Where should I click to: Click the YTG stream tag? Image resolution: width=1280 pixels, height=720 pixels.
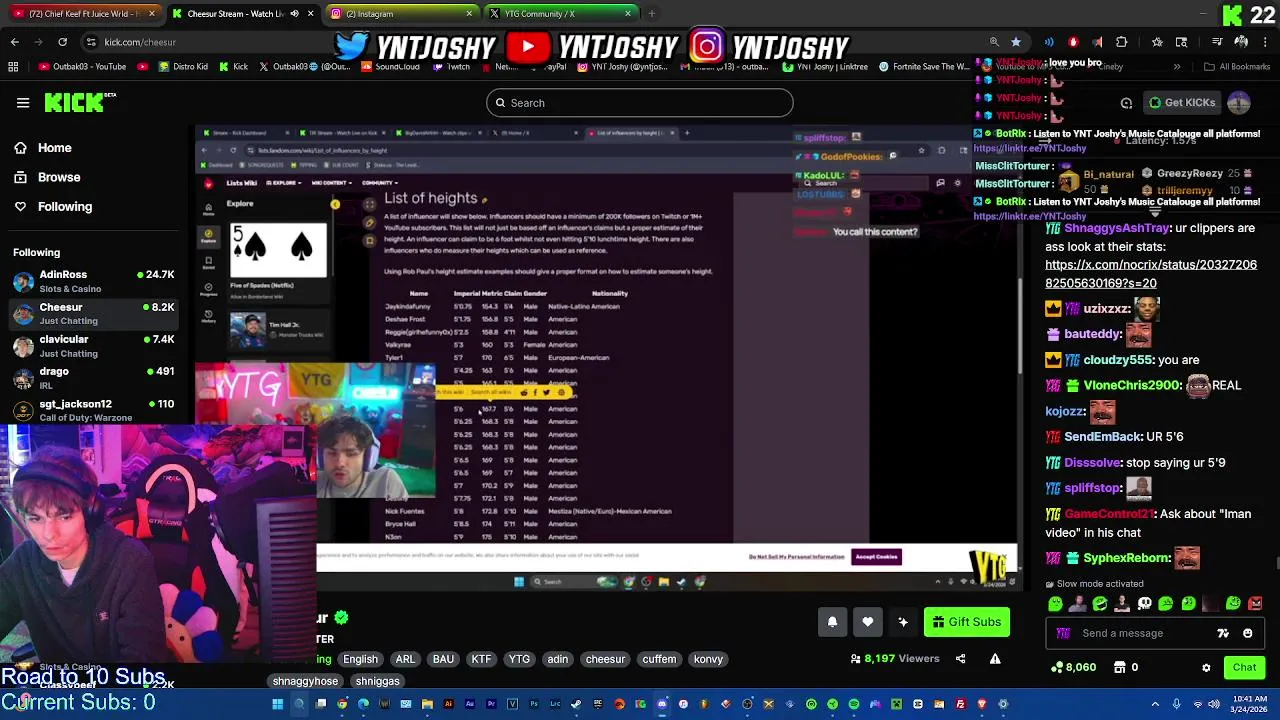(519, 659)
